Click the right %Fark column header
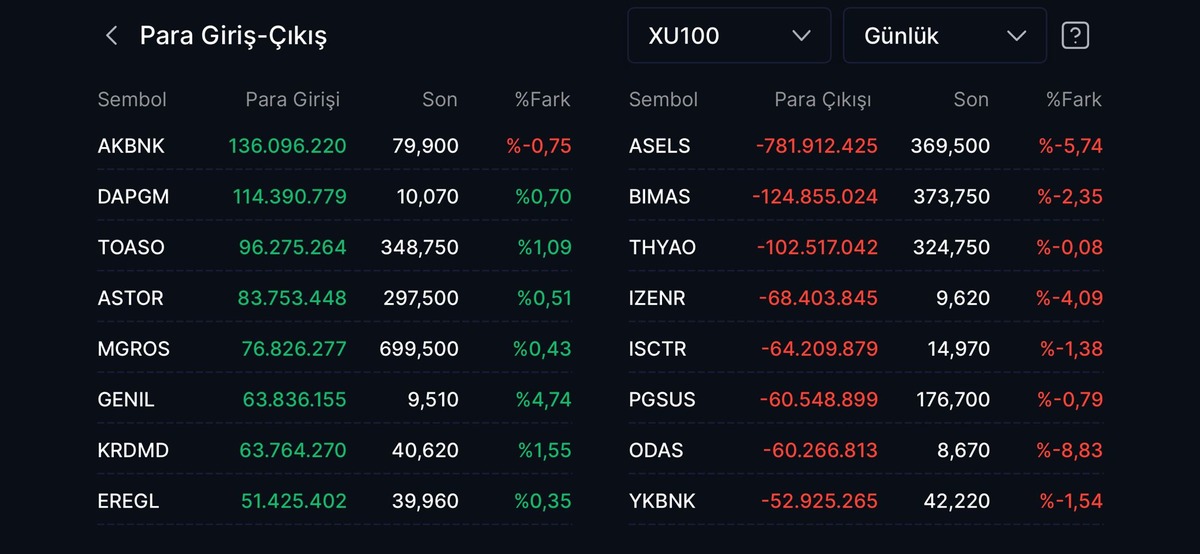This screenshot has height=554, width=1200. pyautogui.click(x=1074, y=99)
